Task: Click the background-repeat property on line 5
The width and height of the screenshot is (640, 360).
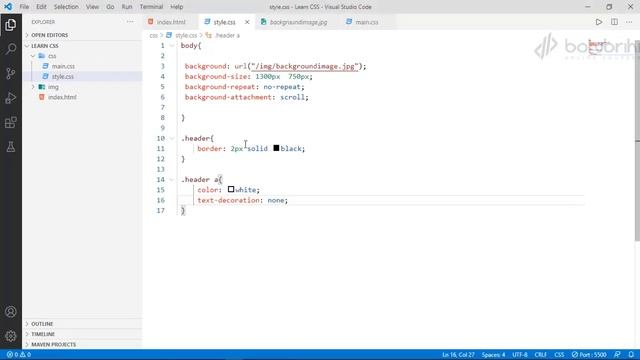Action: (x=220, y=87)
